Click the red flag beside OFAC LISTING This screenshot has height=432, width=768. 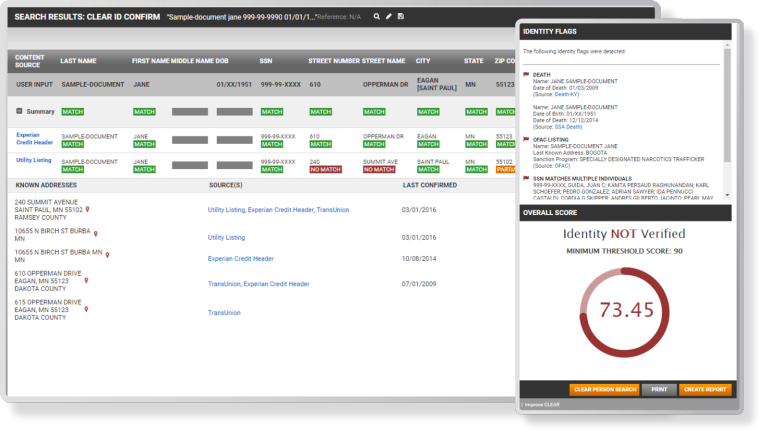pyautogui.click(x=527, y=140)
